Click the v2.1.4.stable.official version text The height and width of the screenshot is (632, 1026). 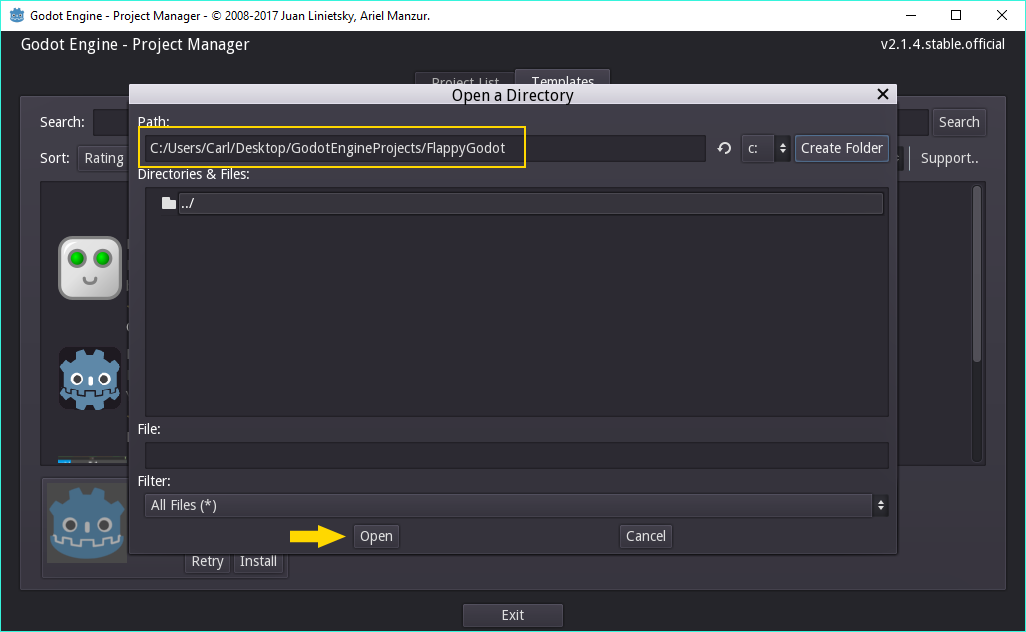pos(942,44)
